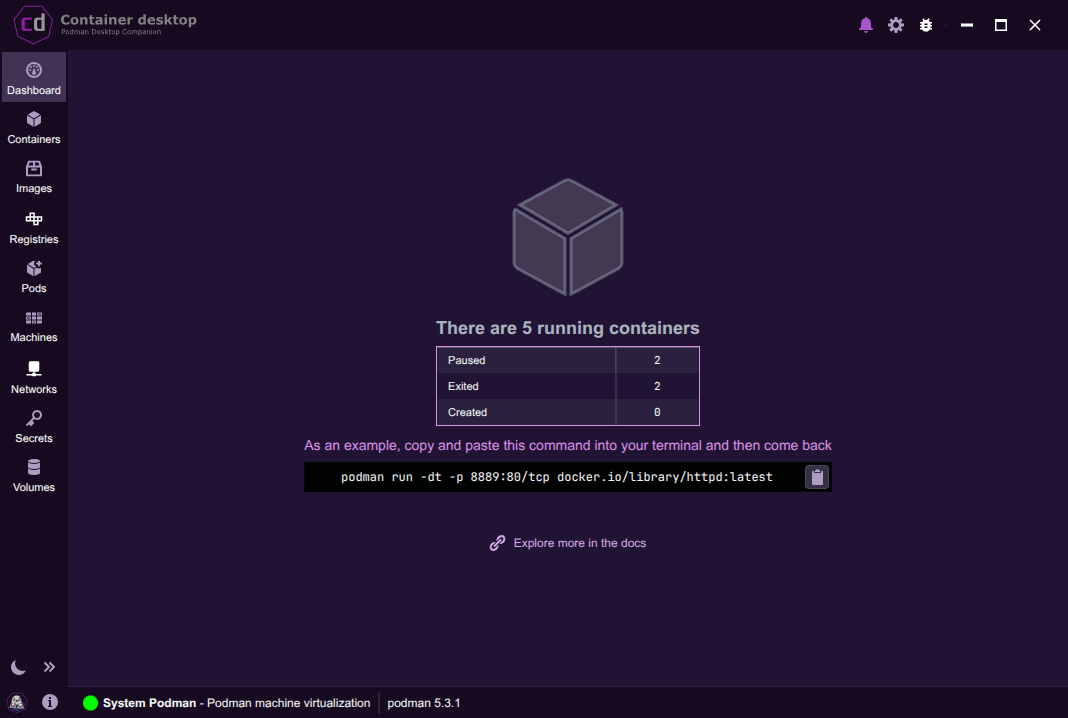Click the podman 5.3.1 version text

tap(424, 703)
